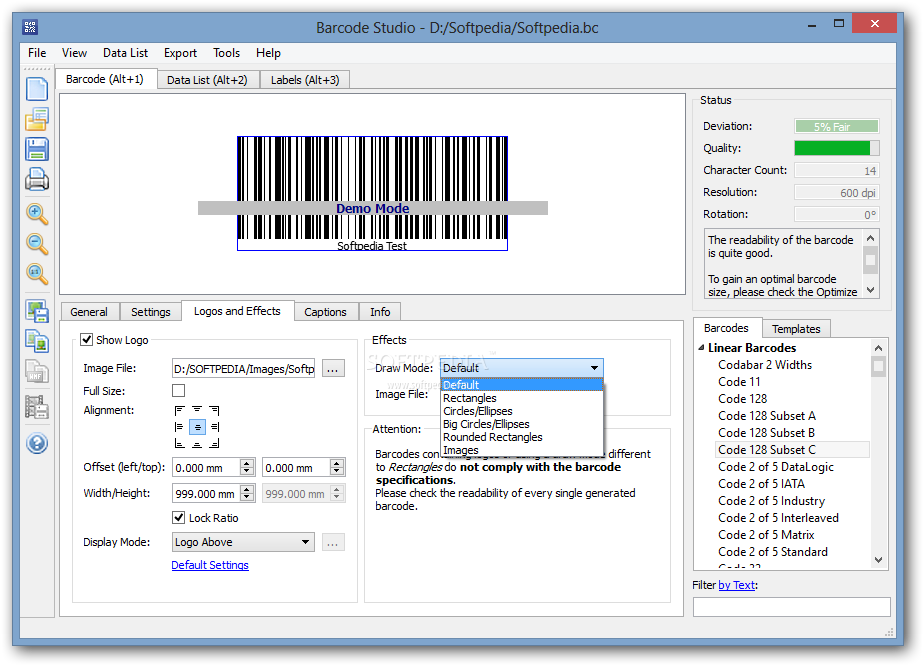Image resolution: width=924 pixels, height=666 pixels.
Task: Choose Big Circles/Ellipses draw mode option
Action: point(522,424)
